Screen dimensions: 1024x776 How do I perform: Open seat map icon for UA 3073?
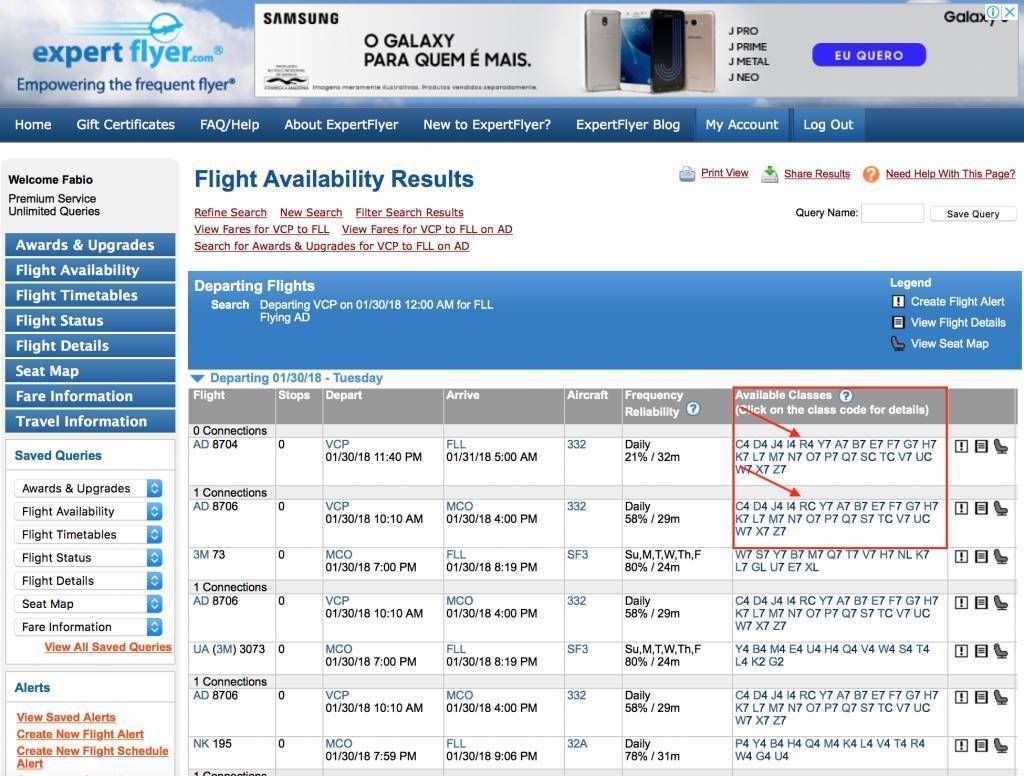tap(1000, 651)
